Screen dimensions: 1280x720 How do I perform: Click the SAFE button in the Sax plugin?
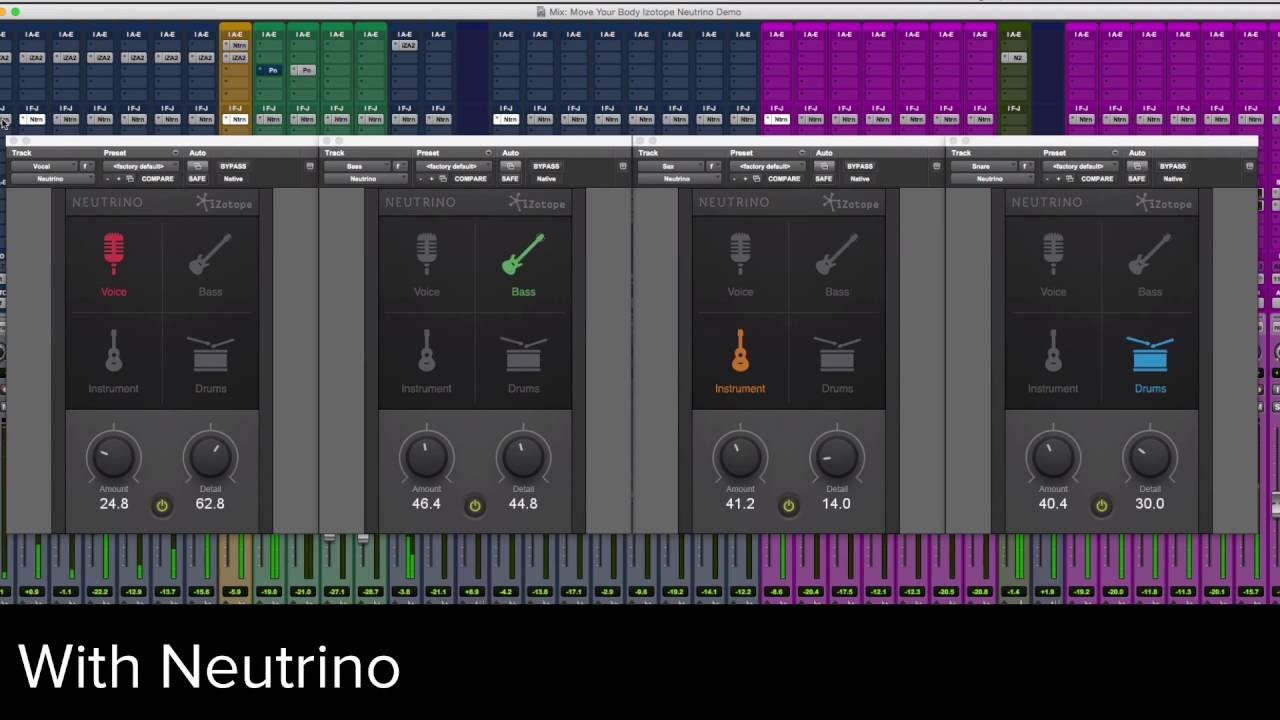tap(824, 179)
